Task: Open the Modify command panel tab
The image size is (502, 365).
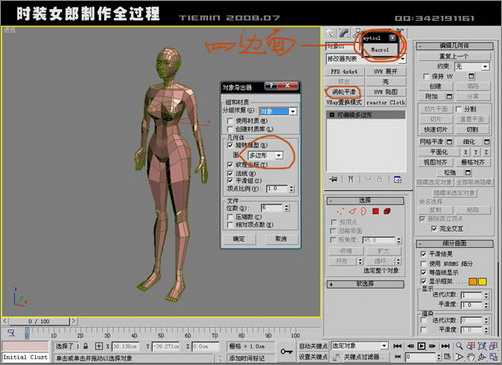Action: (344, 33)
